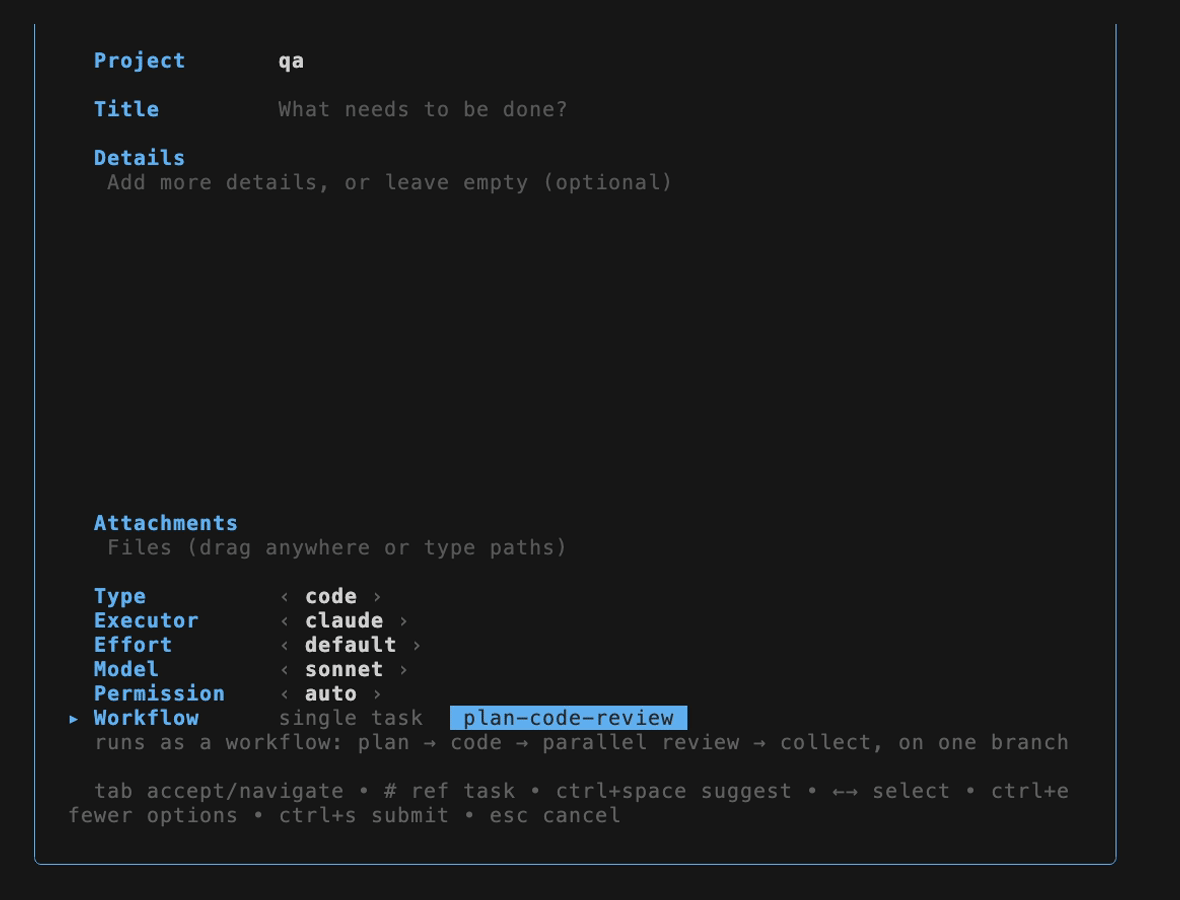Click the ctrl+s submit hint
1180x900 pixels.
[363, 816]
